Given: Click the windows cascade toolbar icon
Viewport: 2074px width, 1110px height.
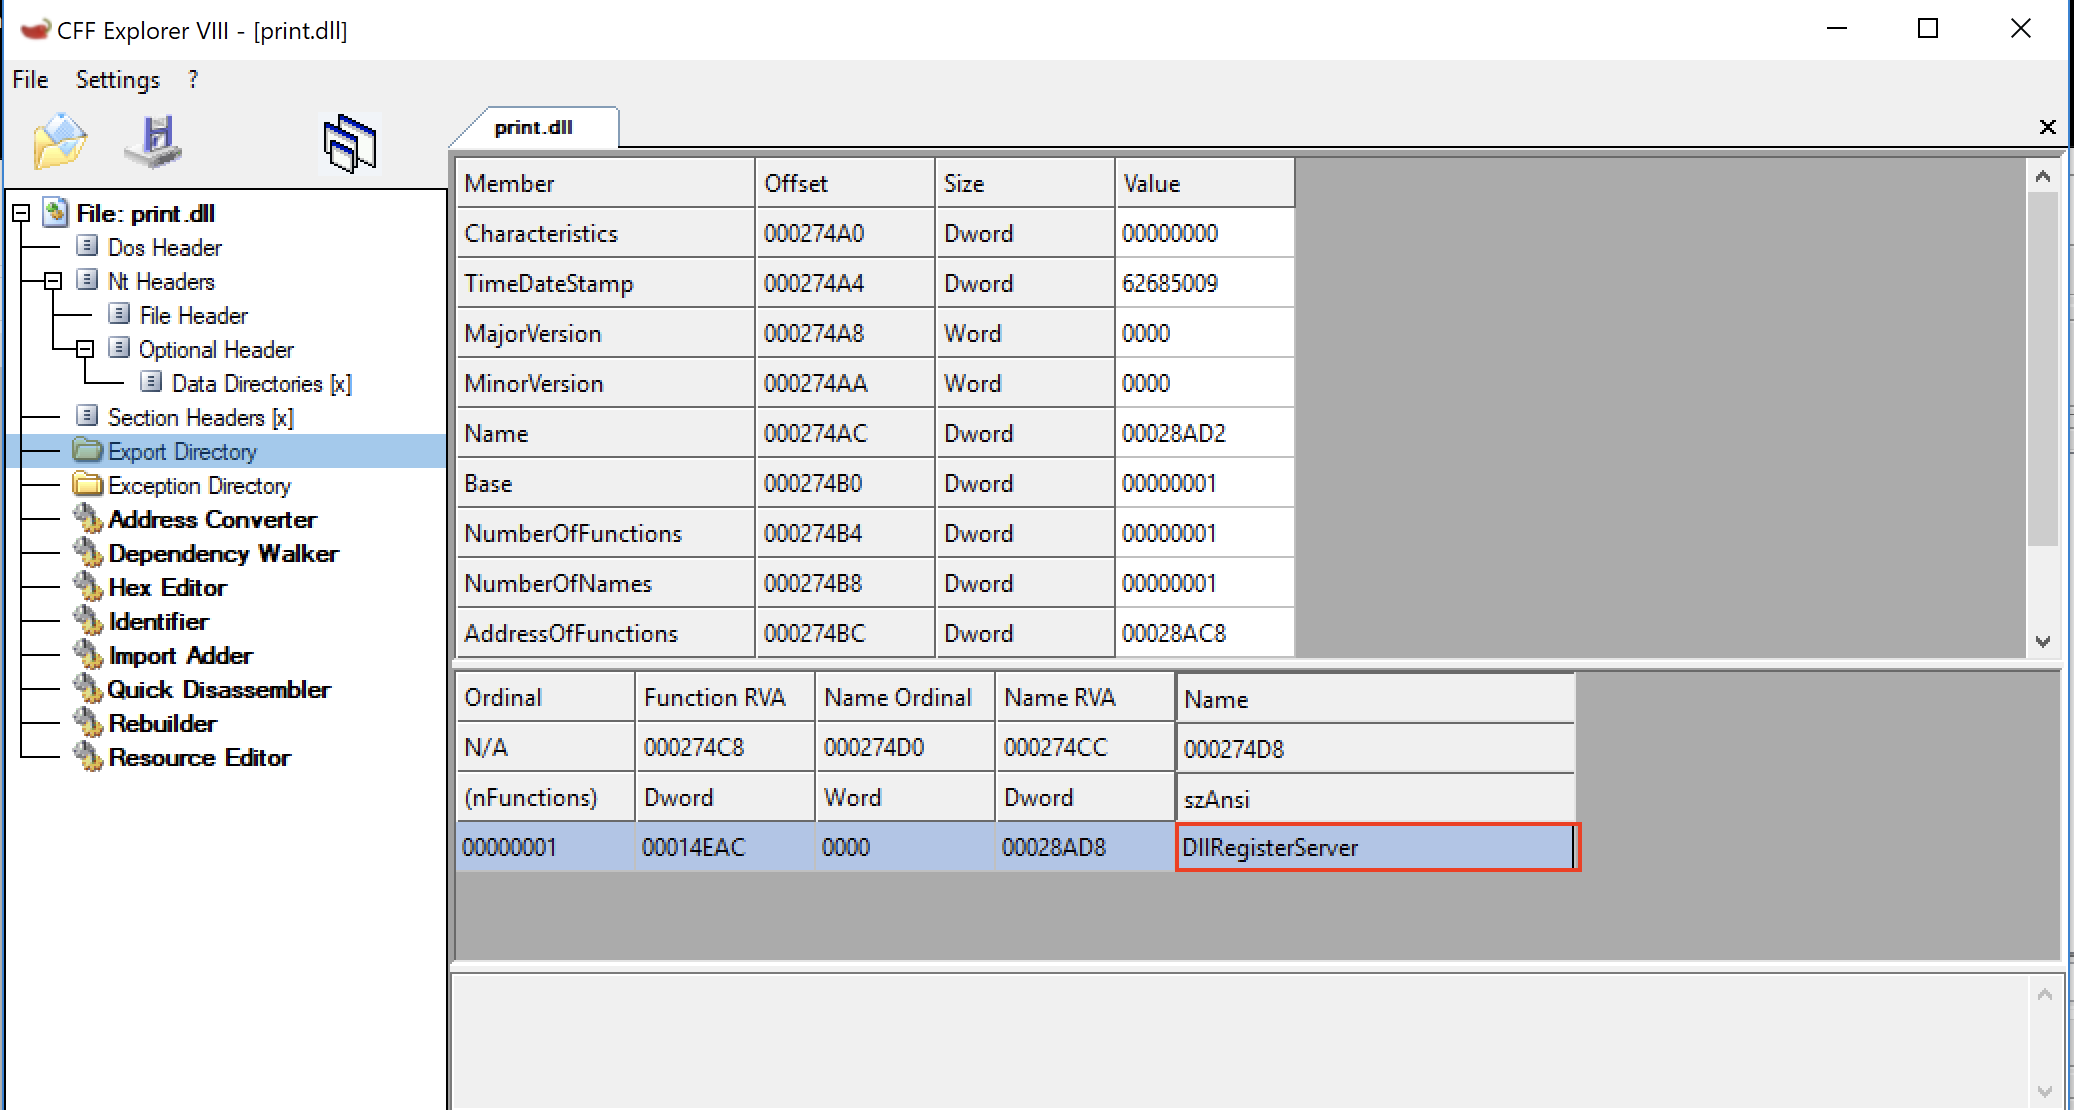Looking at the screenshot, I should pos(349,144).
